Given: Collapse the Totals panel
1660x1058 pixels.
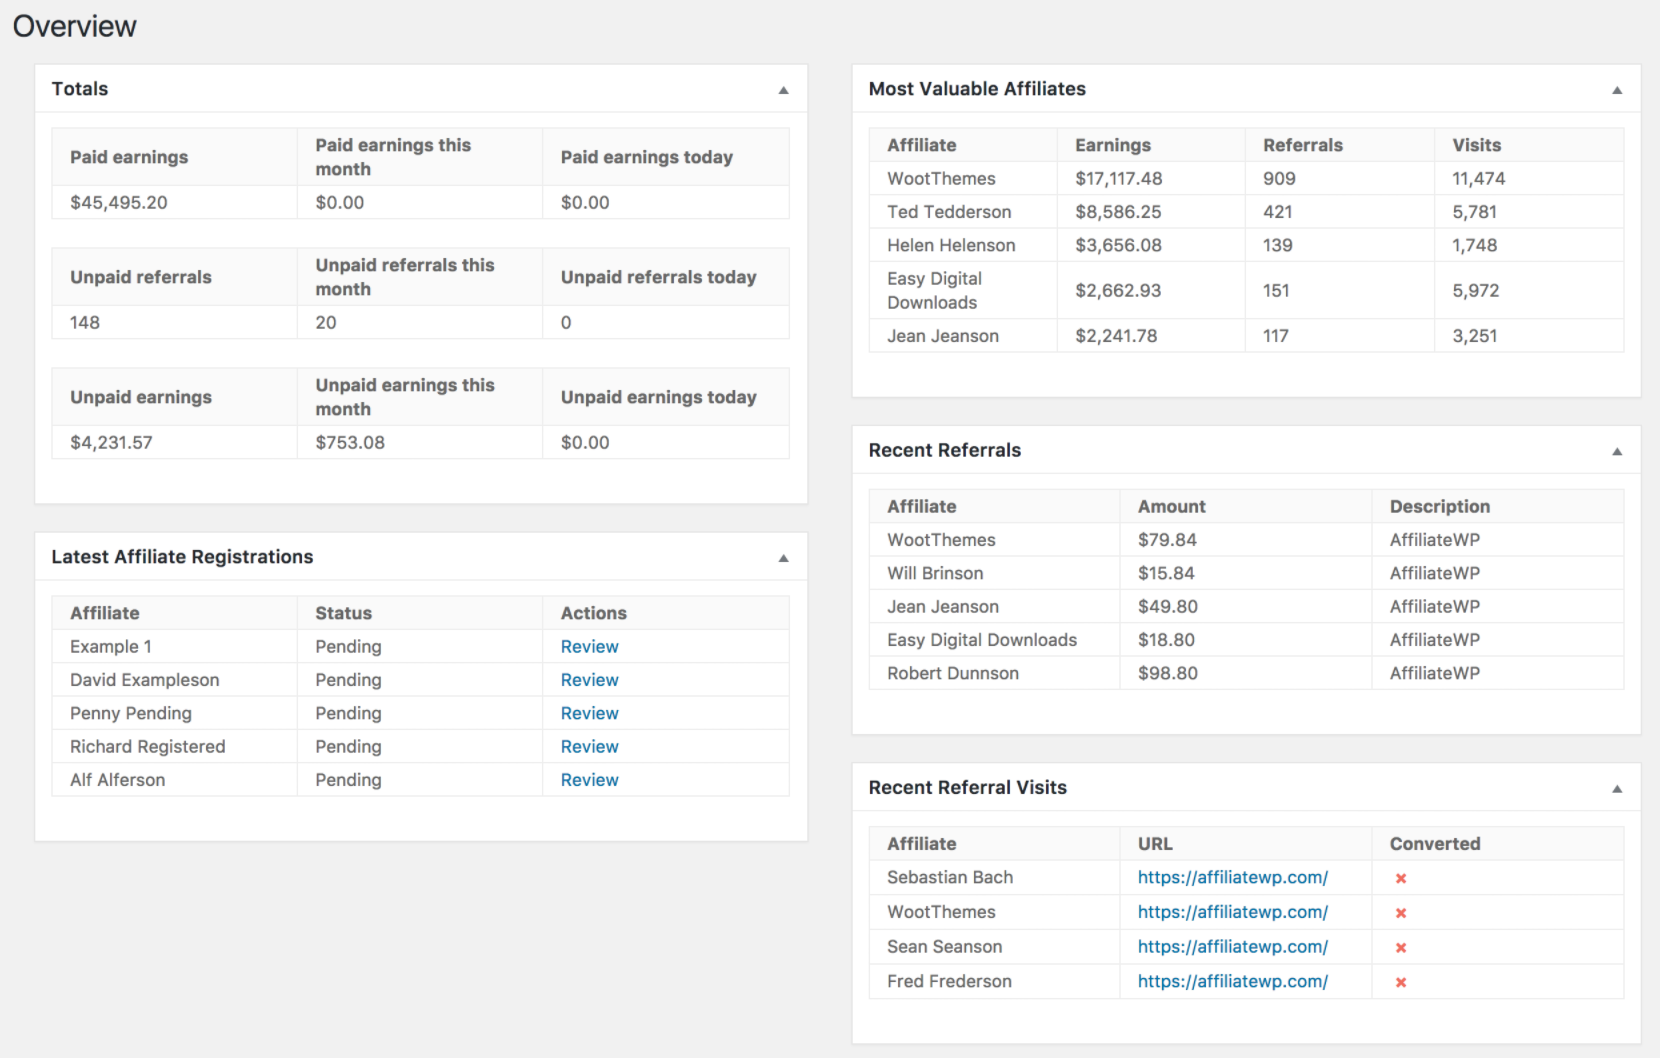Looking at the screenshot, I should (x=783, y=90).
